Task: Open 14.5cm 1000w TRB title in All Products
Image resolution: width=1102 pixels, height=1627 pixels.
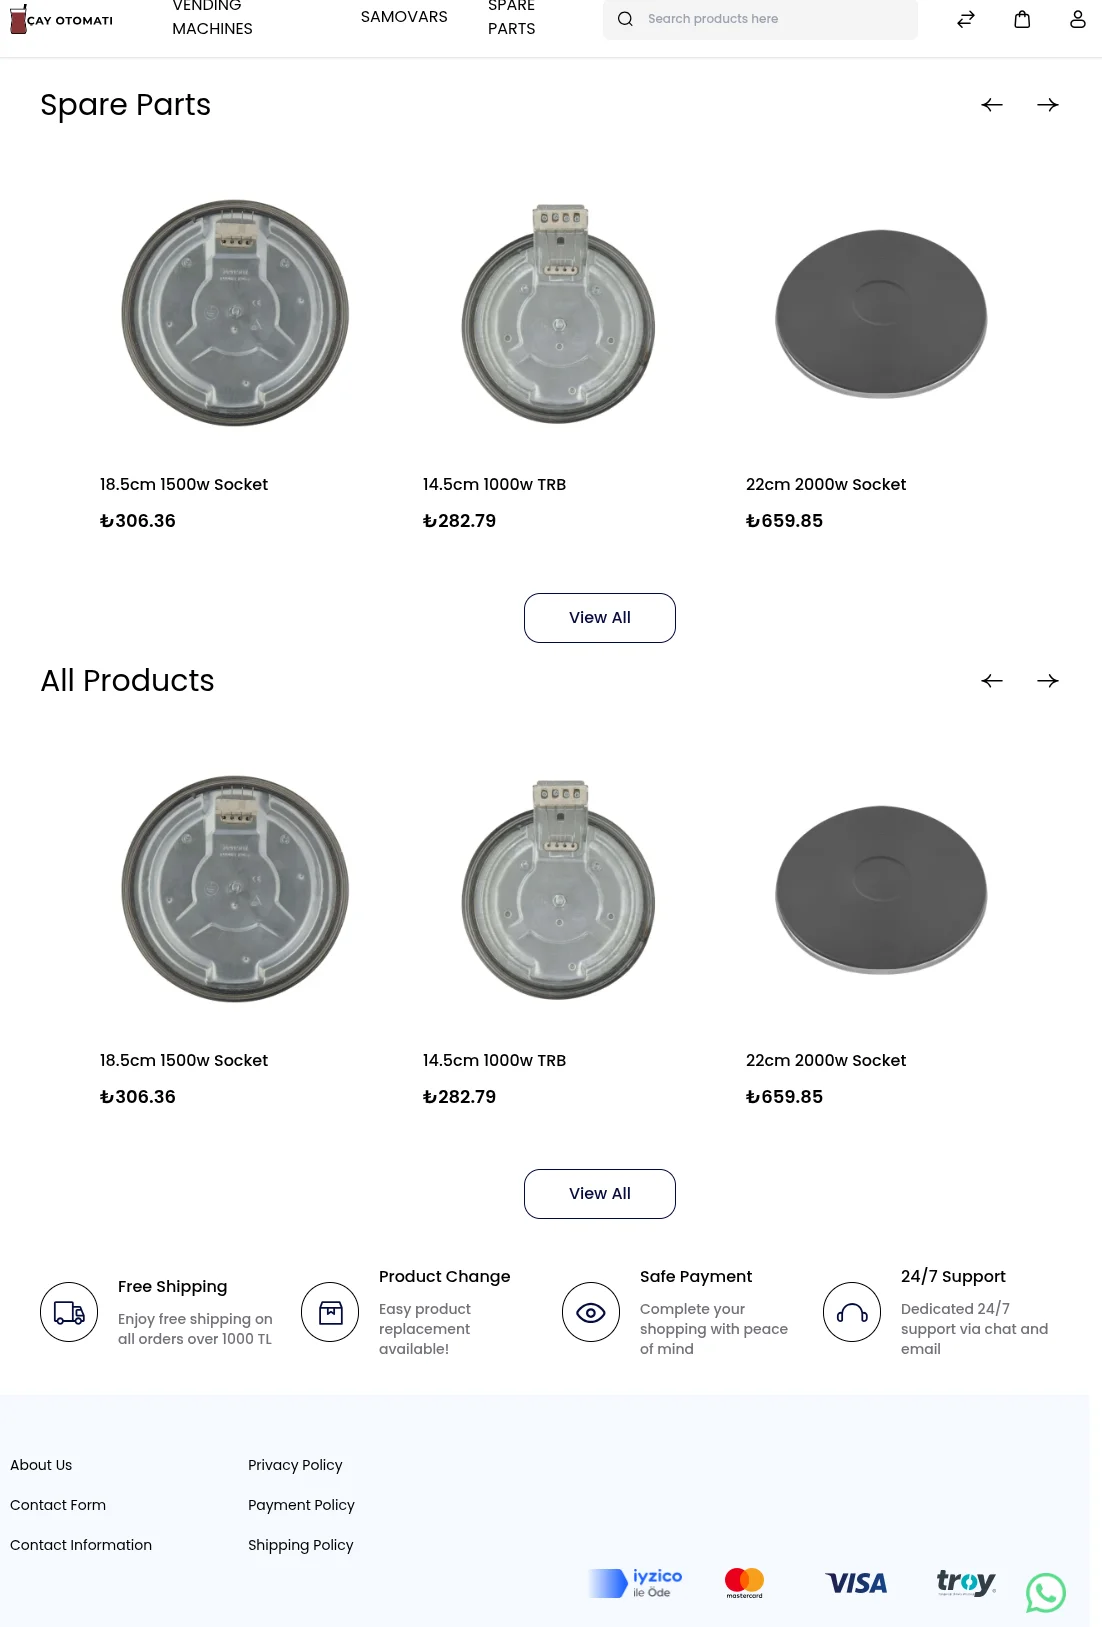Action: point(494,1060)
